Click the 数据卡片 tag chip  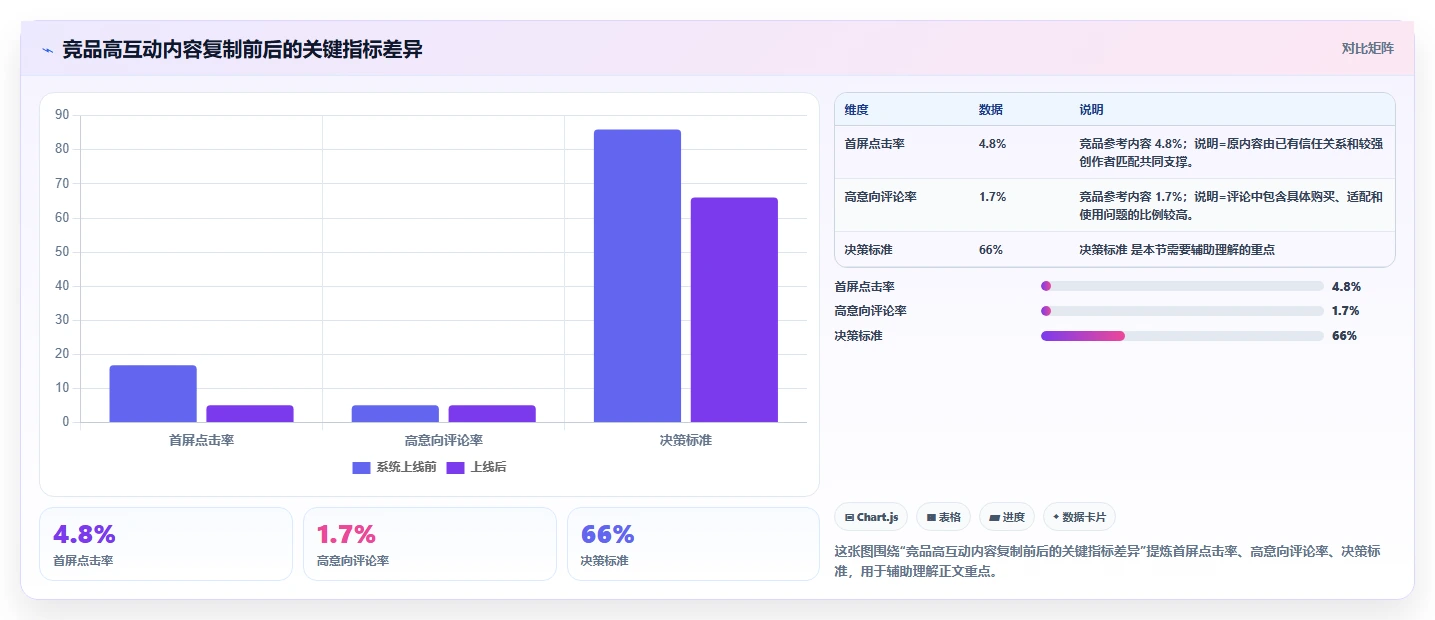click(1079, 517)
